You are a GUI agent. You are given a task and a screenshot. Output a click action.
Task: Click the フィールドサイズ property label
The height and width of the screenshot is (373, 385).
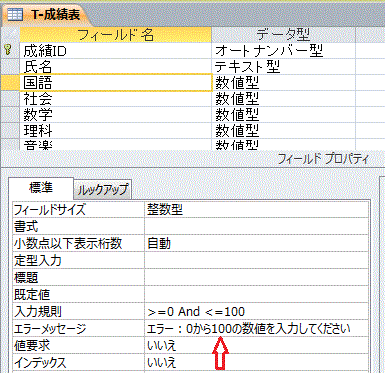[x=79, y=209]
